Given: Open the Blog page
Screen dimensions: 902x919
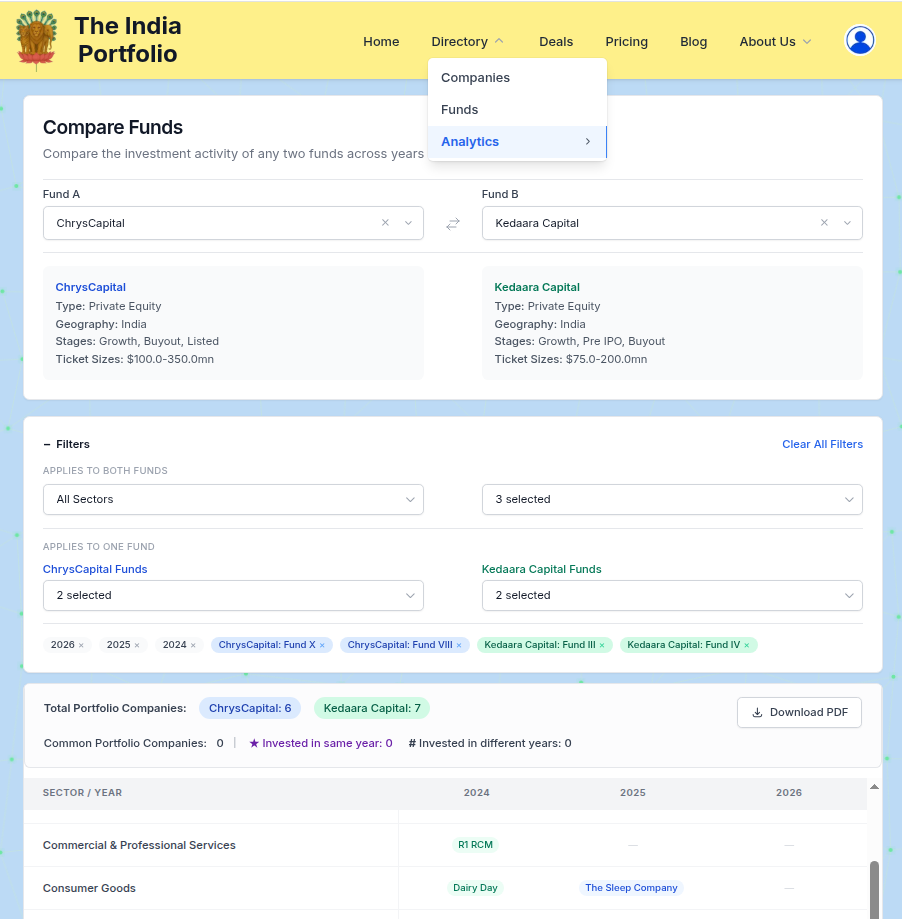Looking at the screenshot, I should (x=693, y=42).
